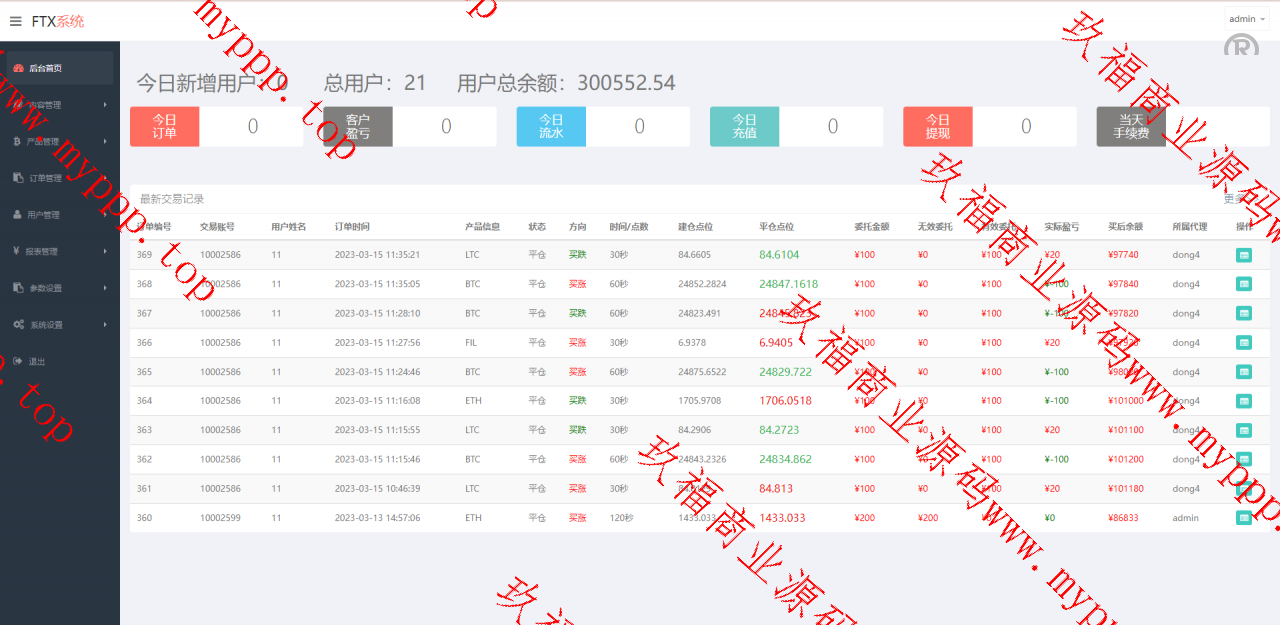Click the user icon for 用户管理
Viewport: 1280px width, 625px height.
pyautogui.click(x=18, y=215)
